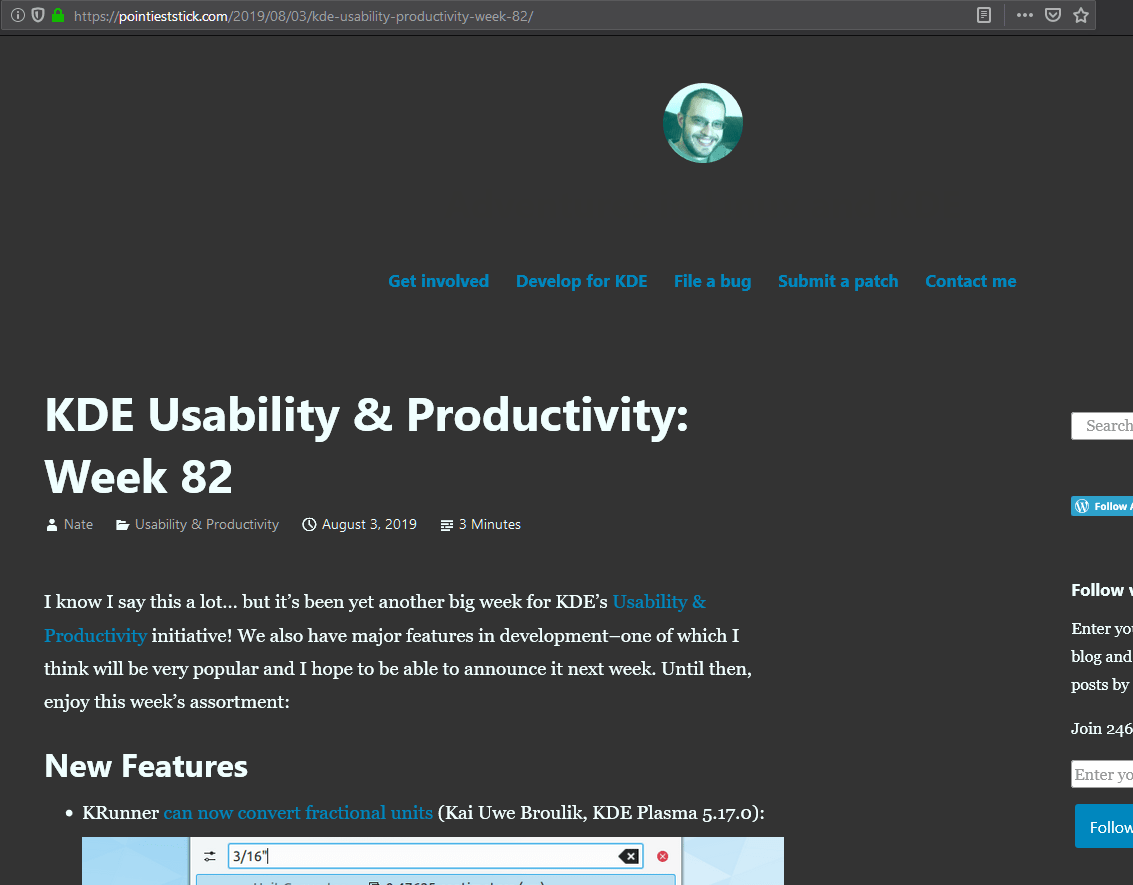Click the KRunner settings sliders icon
Screen dimensions: 1133x885
(210, 857)
